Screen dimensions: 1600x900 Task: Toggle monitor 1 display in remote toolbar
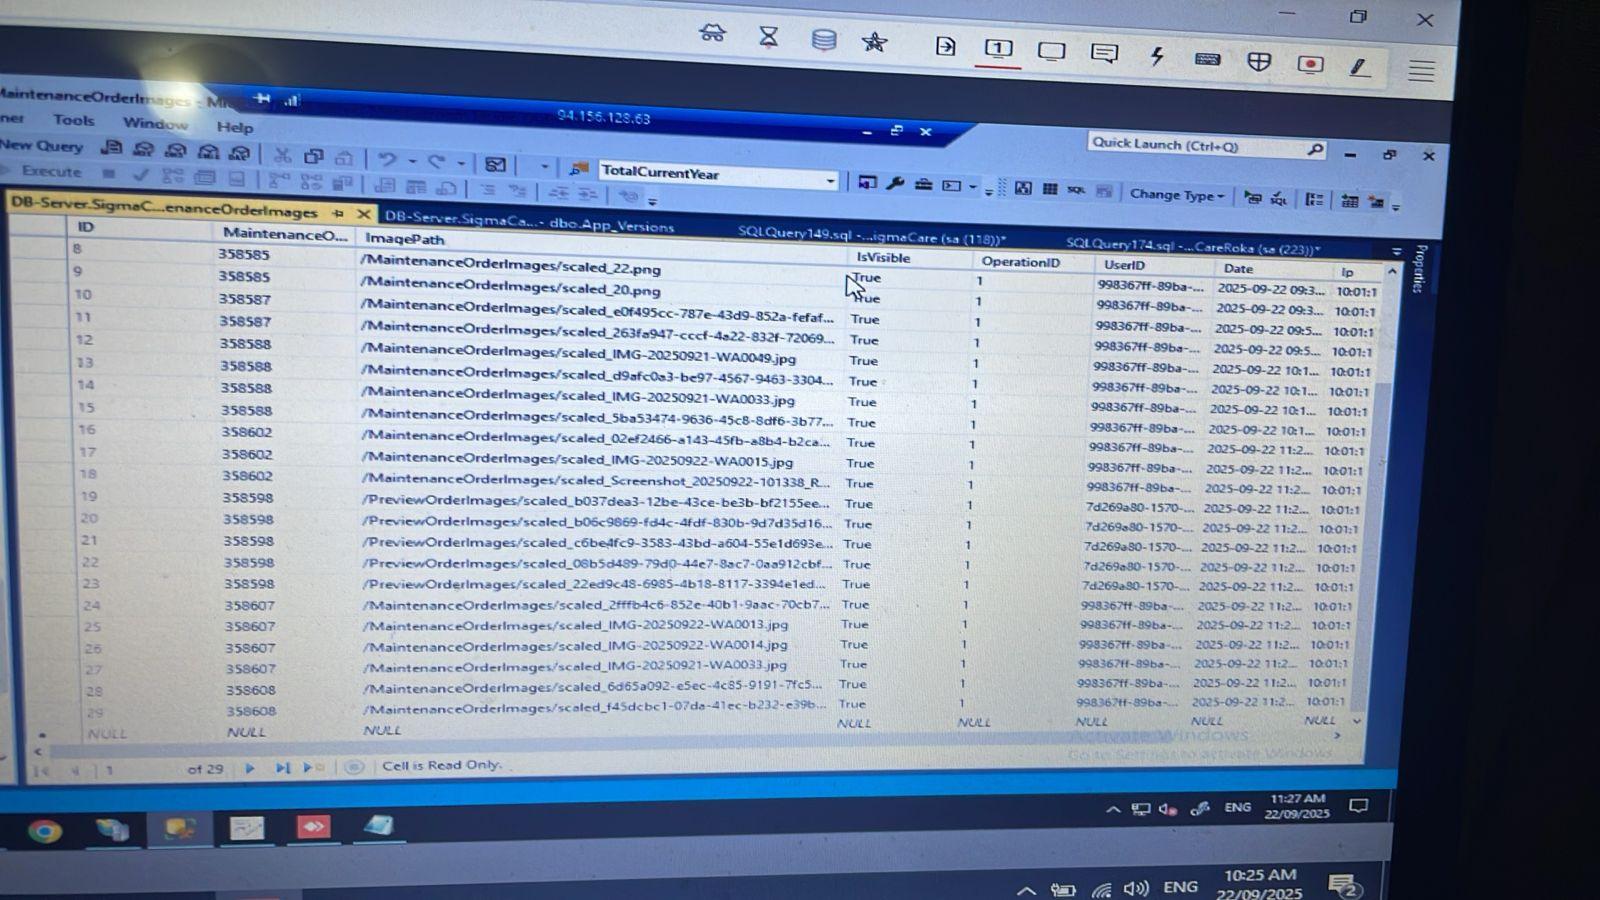(x=998, y=49)
